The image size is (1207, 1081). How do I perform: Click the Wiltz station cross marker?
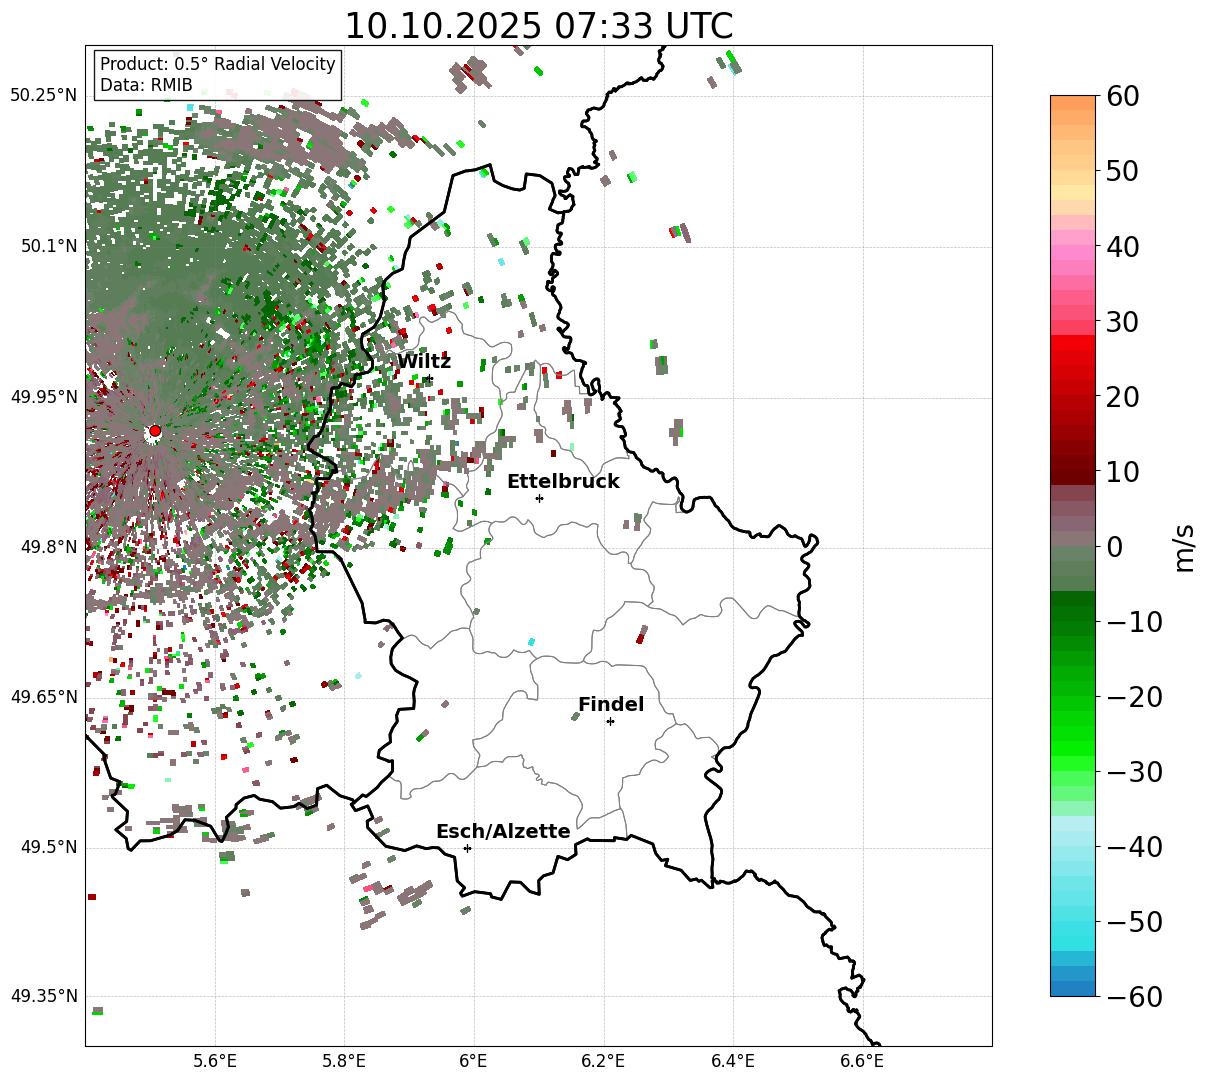tap(428, 378)
